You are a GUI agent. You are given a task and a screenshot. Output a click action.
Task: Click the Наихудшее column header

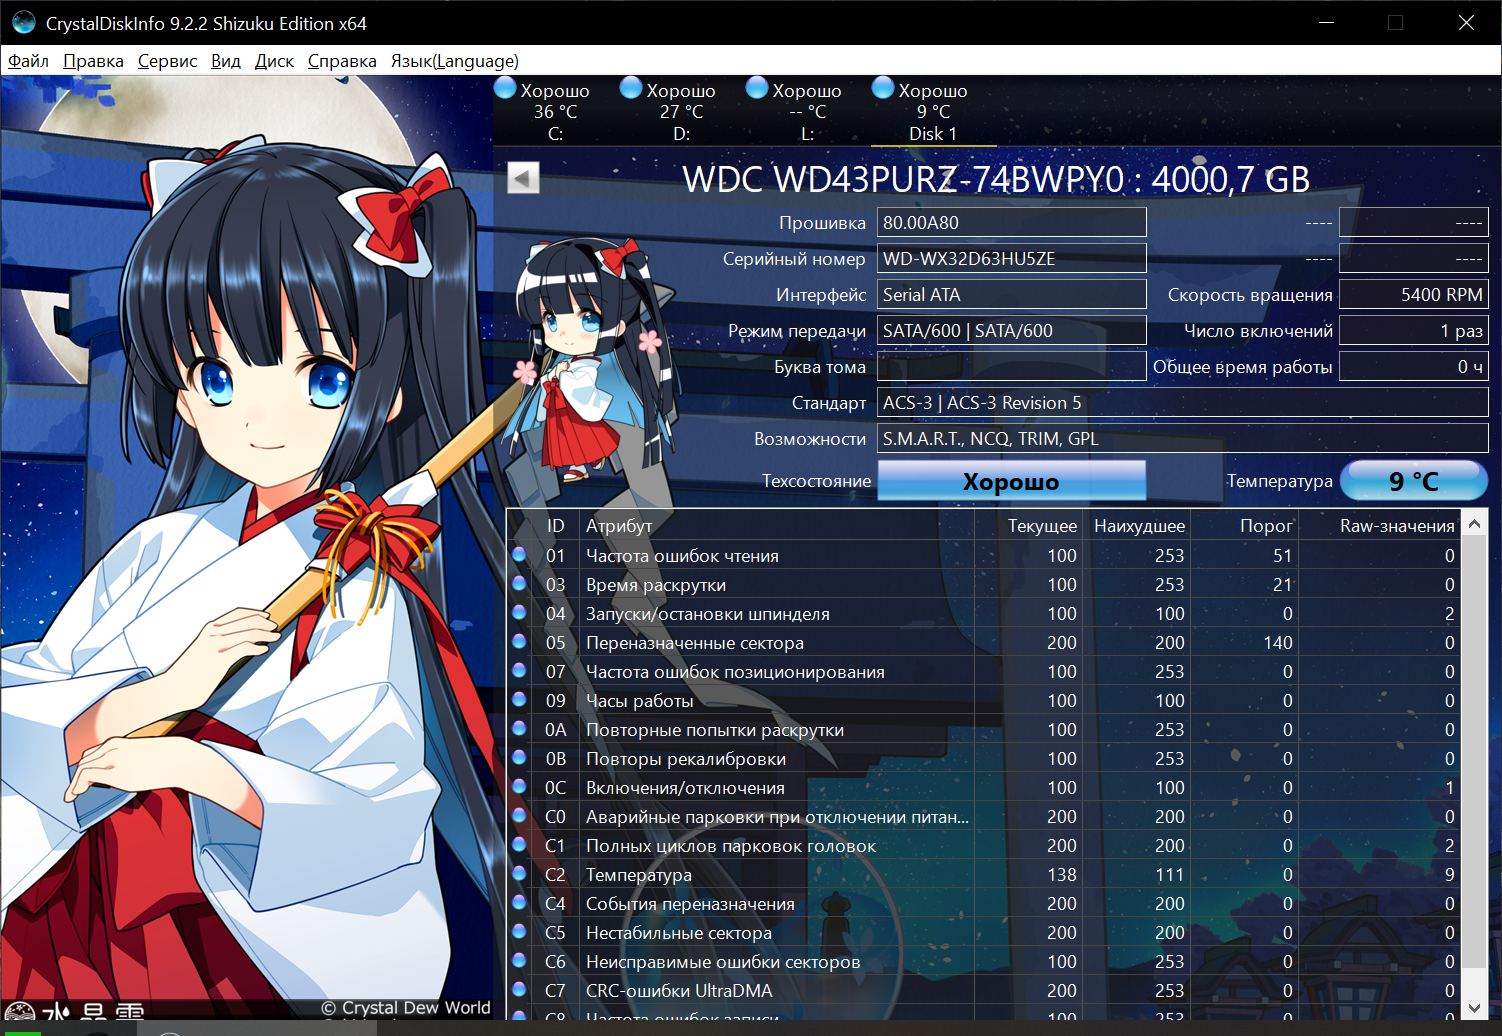tap(1139, 525)
